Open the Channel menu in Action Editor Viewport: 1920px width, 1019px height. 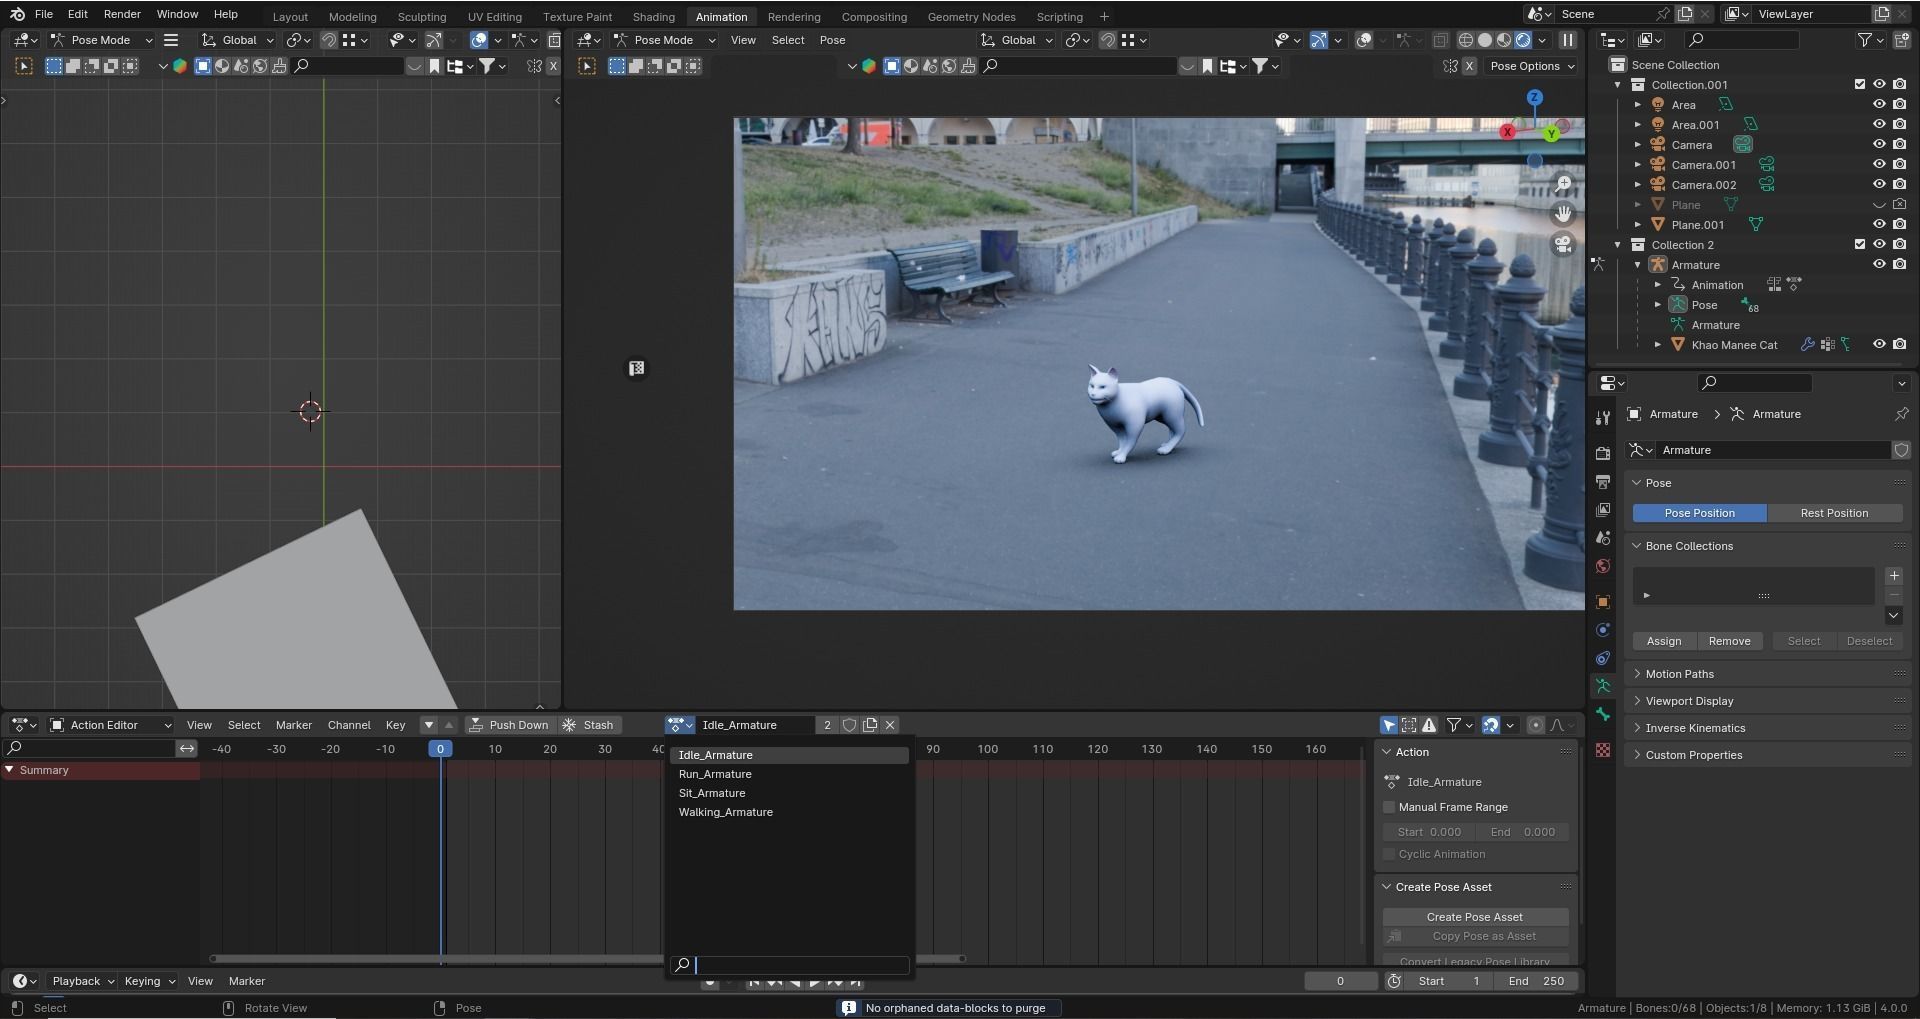point(349,725)
